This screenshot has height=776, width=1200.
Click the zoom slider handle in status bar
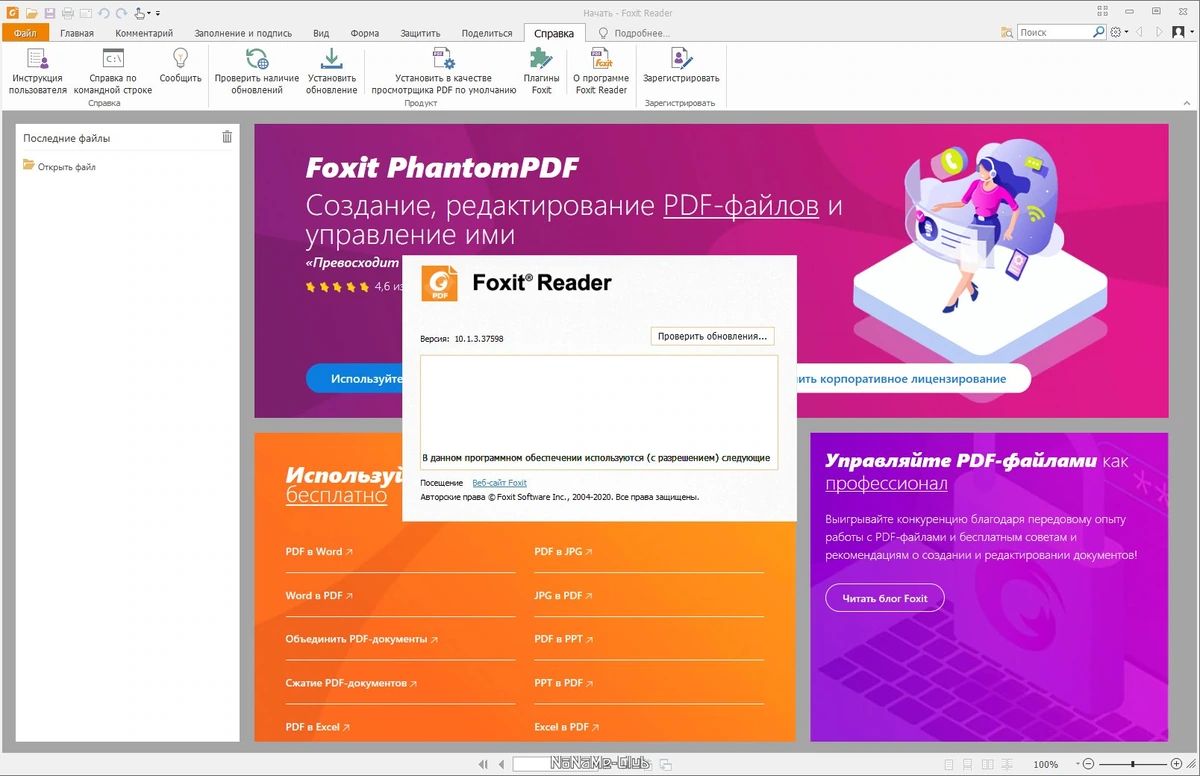[x=1133, y=764]
